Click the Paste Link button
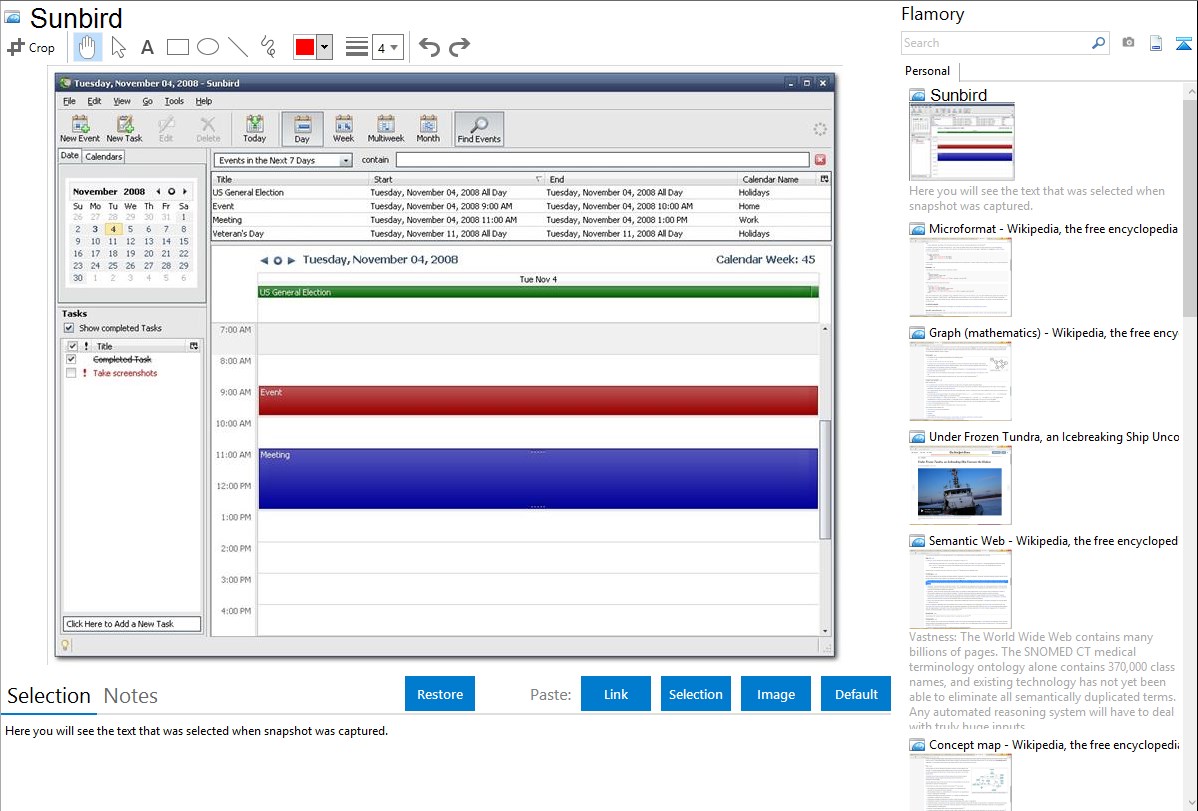The image size is (1198, 811). [x=616, y=694]
